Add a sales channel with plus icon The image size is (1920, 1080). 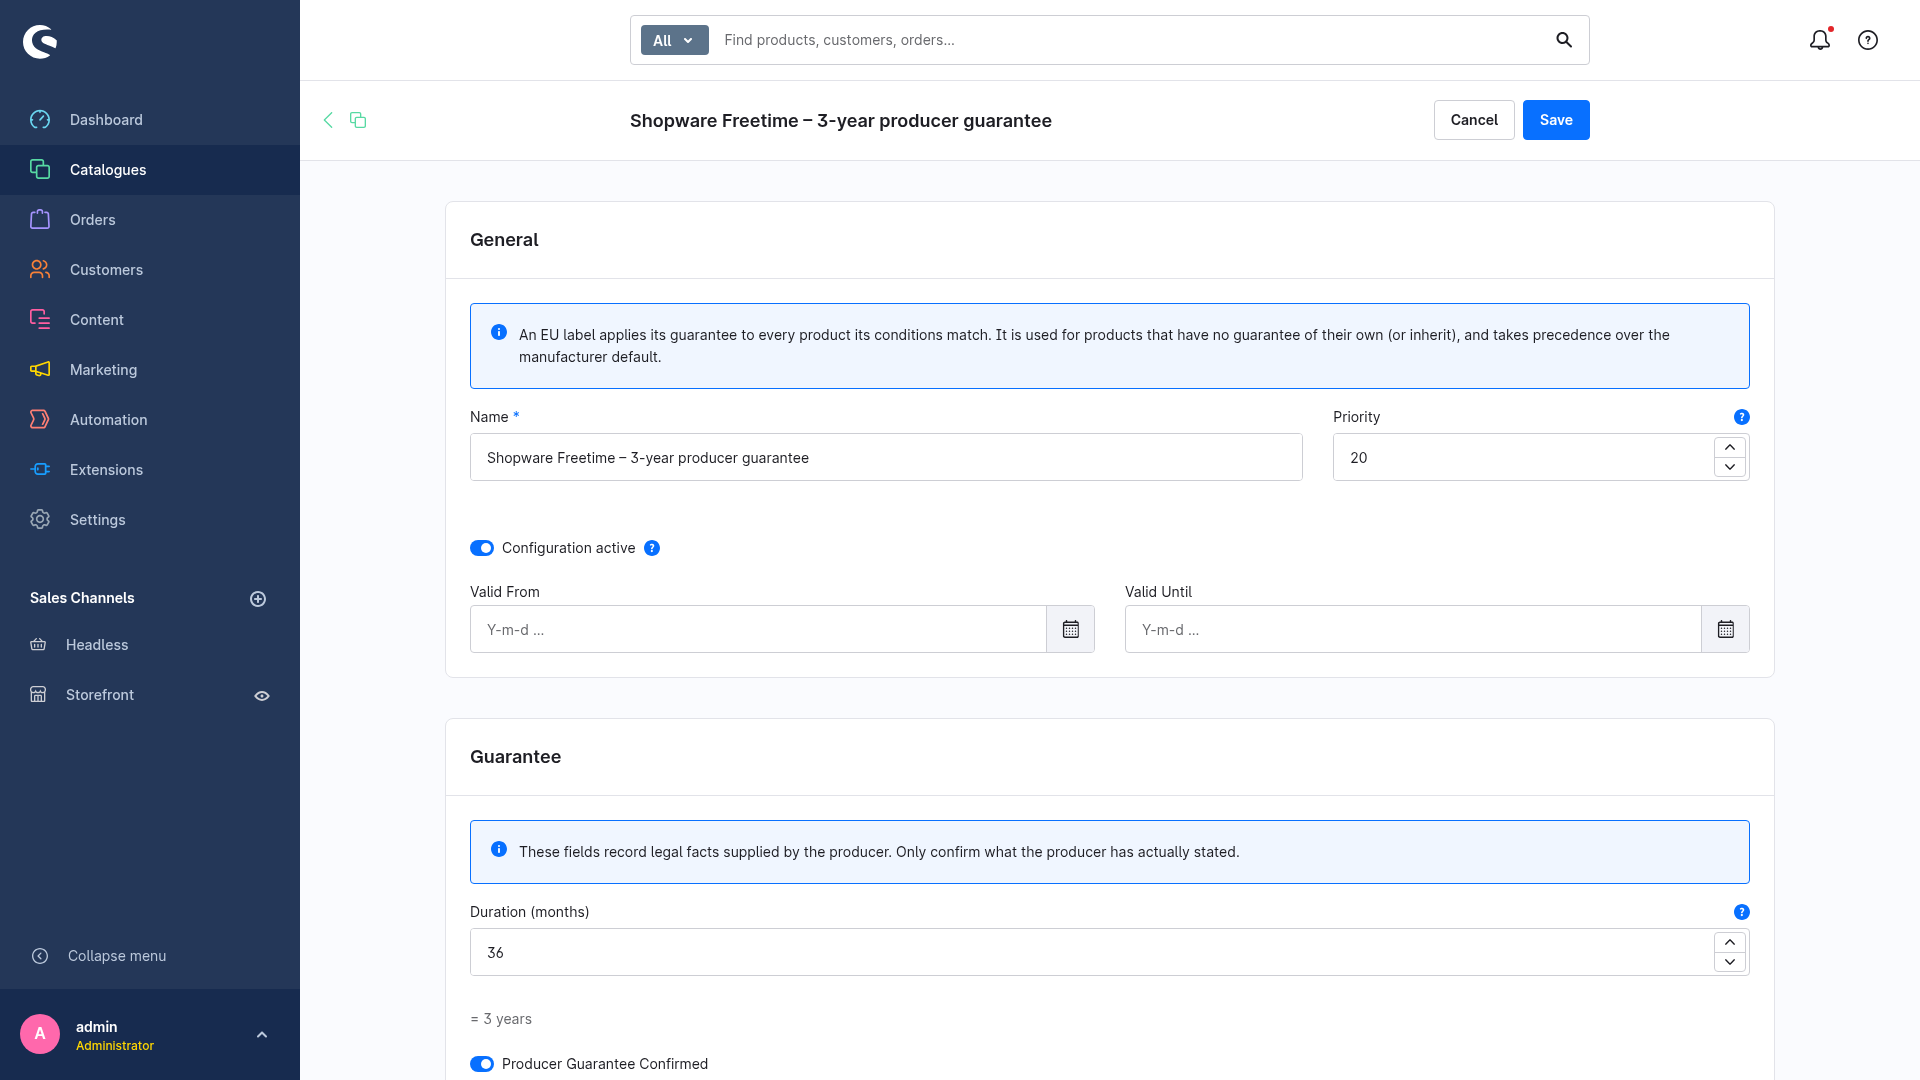pos(258,599)
